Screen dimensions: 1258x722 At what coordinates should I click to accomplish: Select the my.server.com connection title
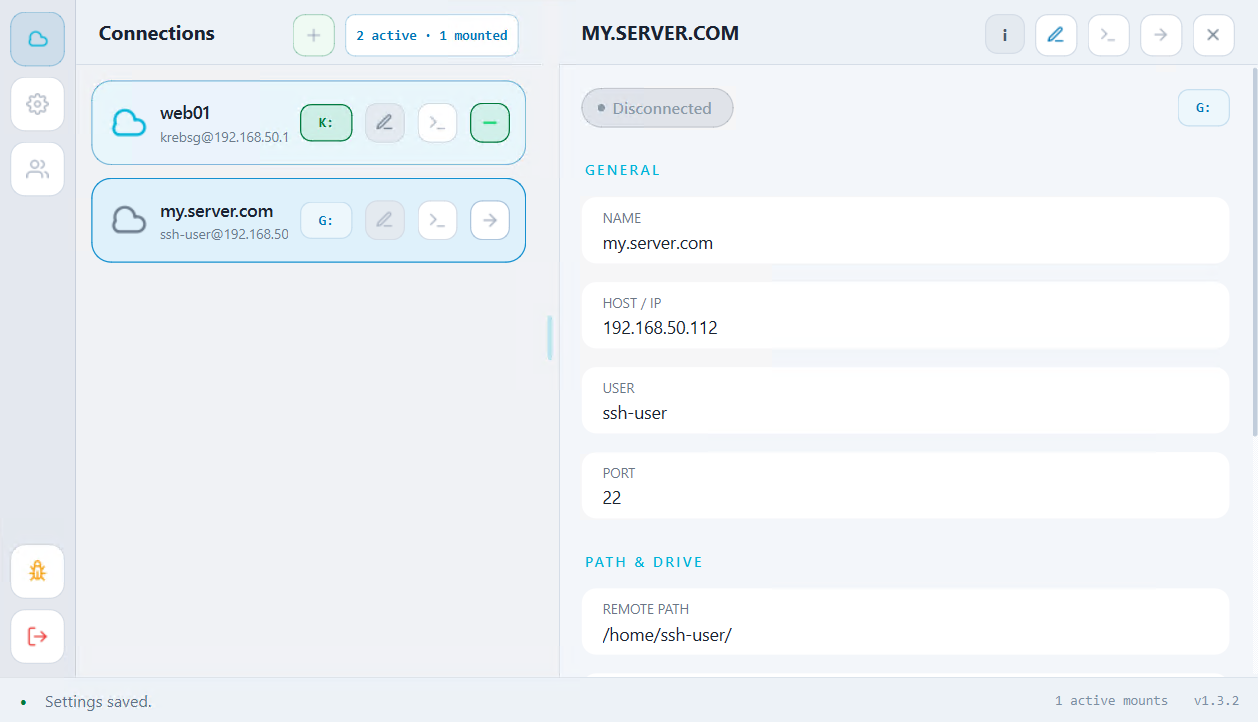coord(217,211)
